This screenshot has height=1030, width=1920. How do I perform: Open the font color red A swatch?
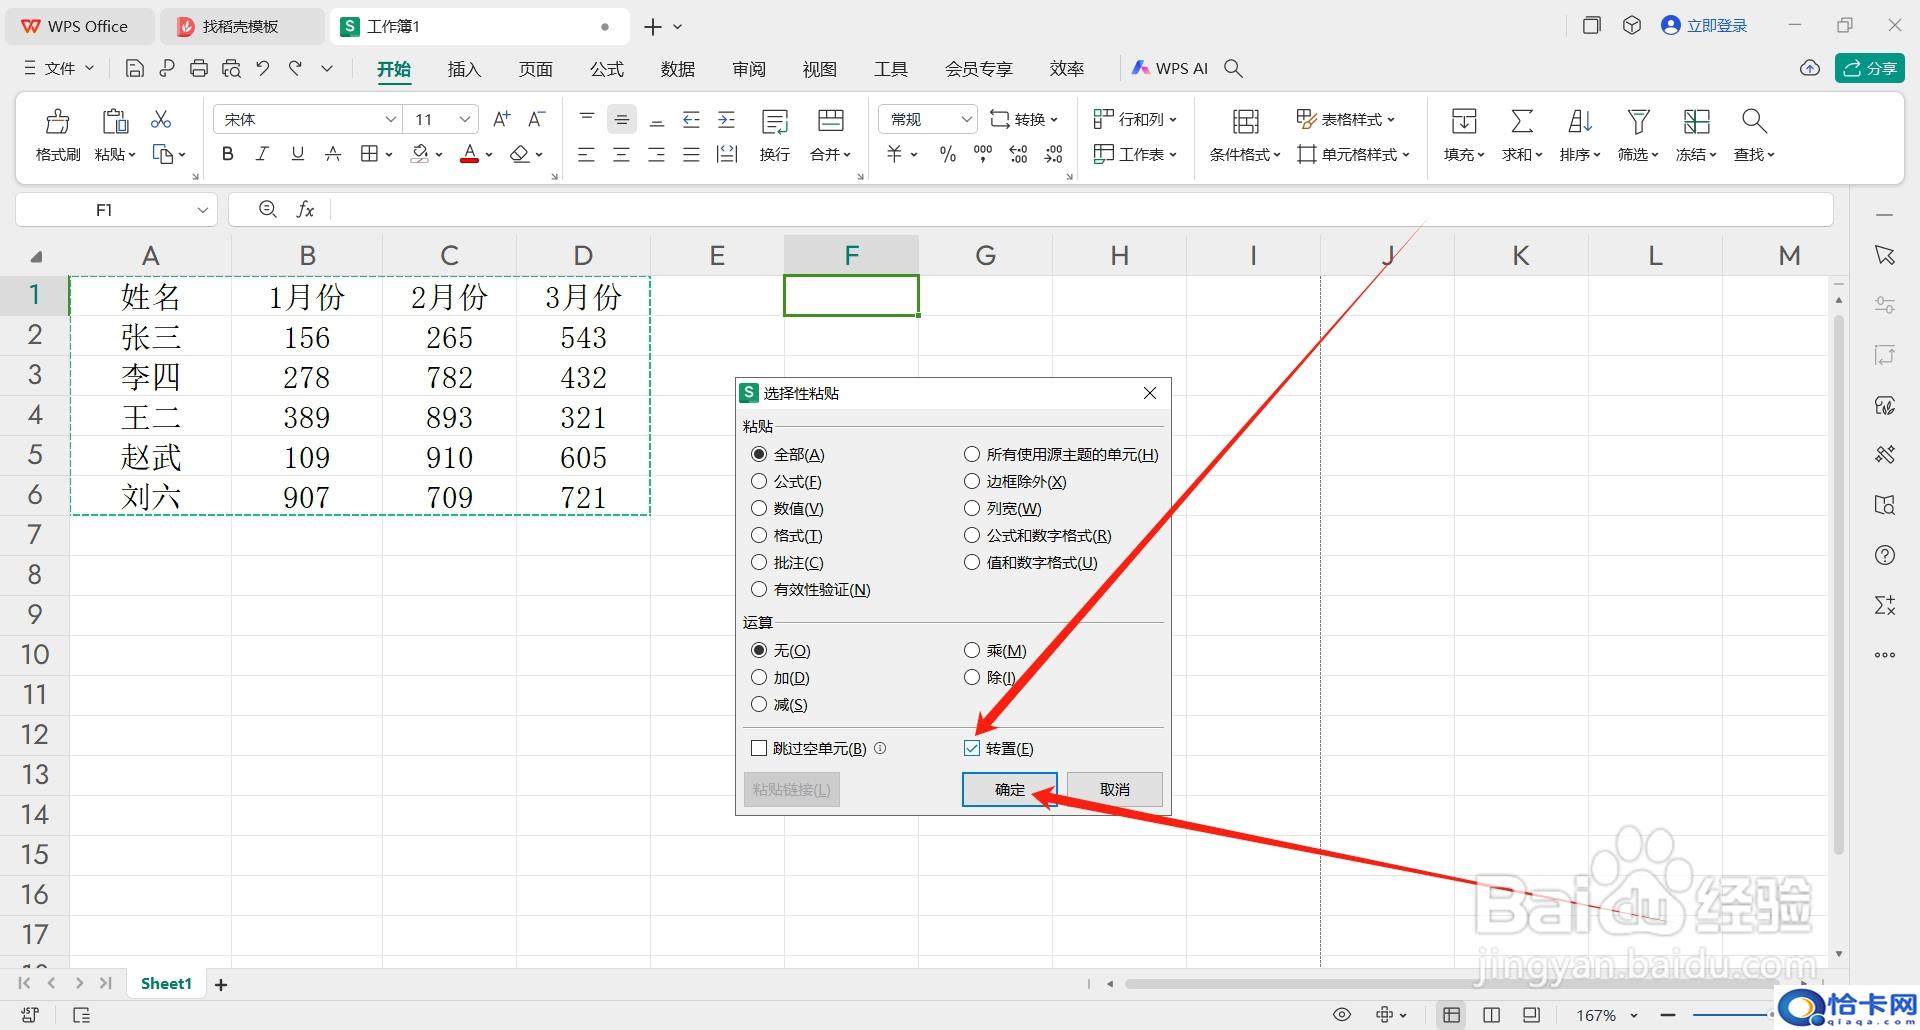coord(469,154)
